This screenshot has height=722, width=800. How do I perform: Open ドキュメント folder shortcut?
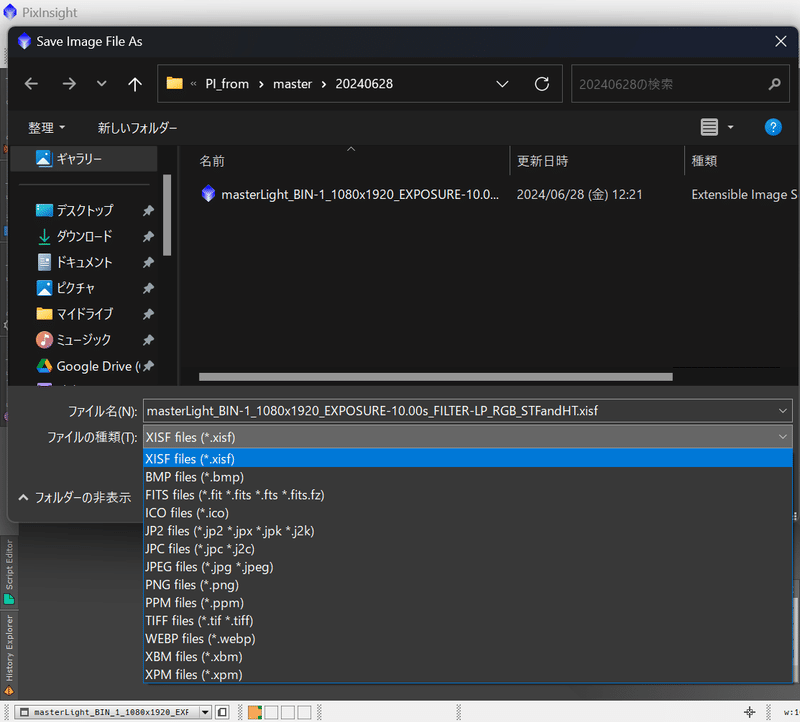84,262
